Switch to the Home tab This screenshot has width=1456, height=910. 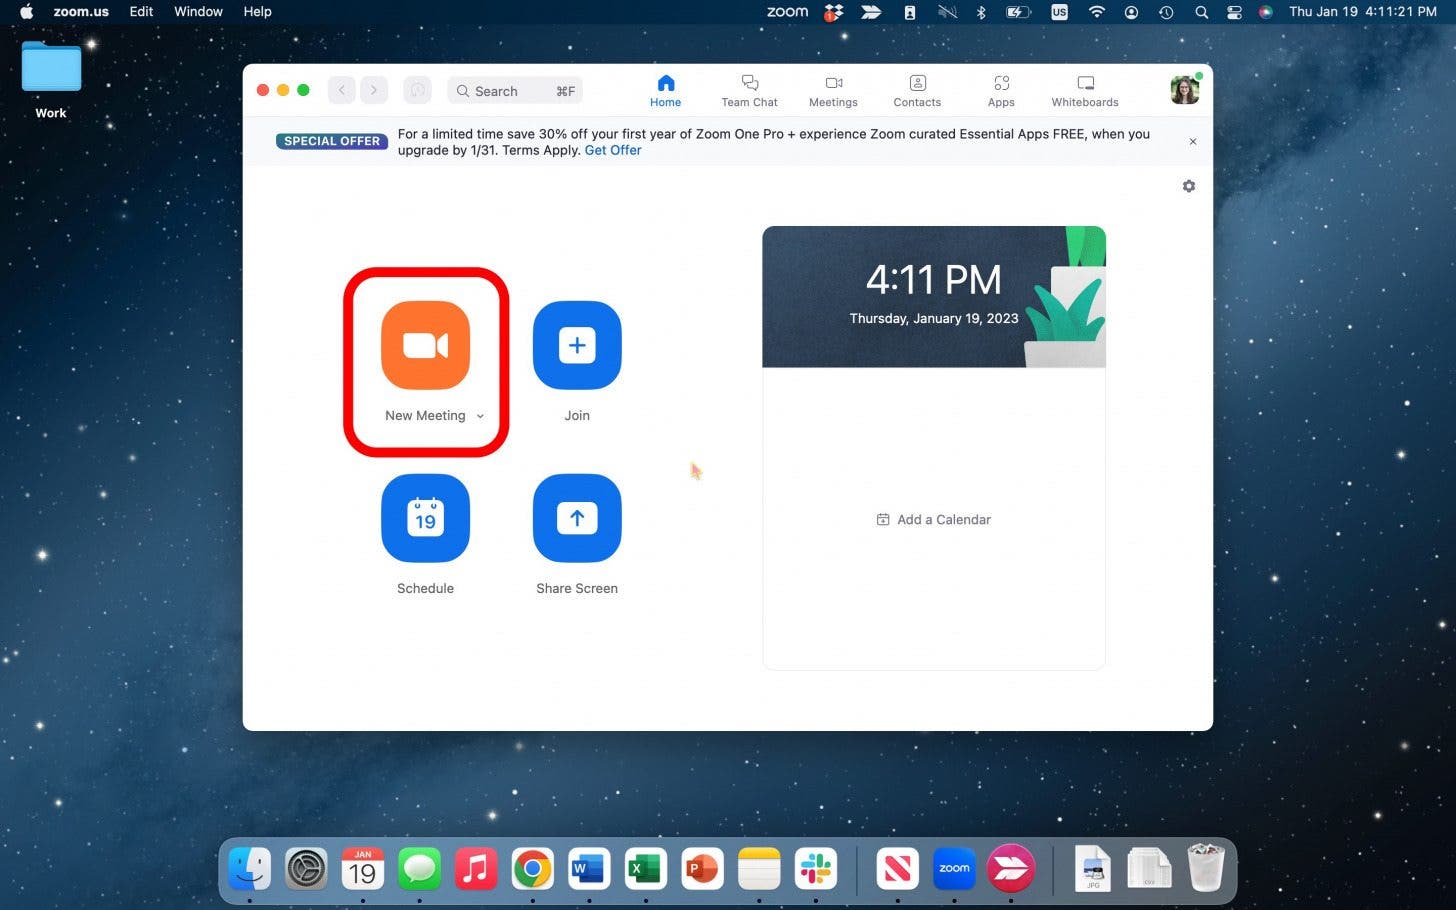pos(666,90)
